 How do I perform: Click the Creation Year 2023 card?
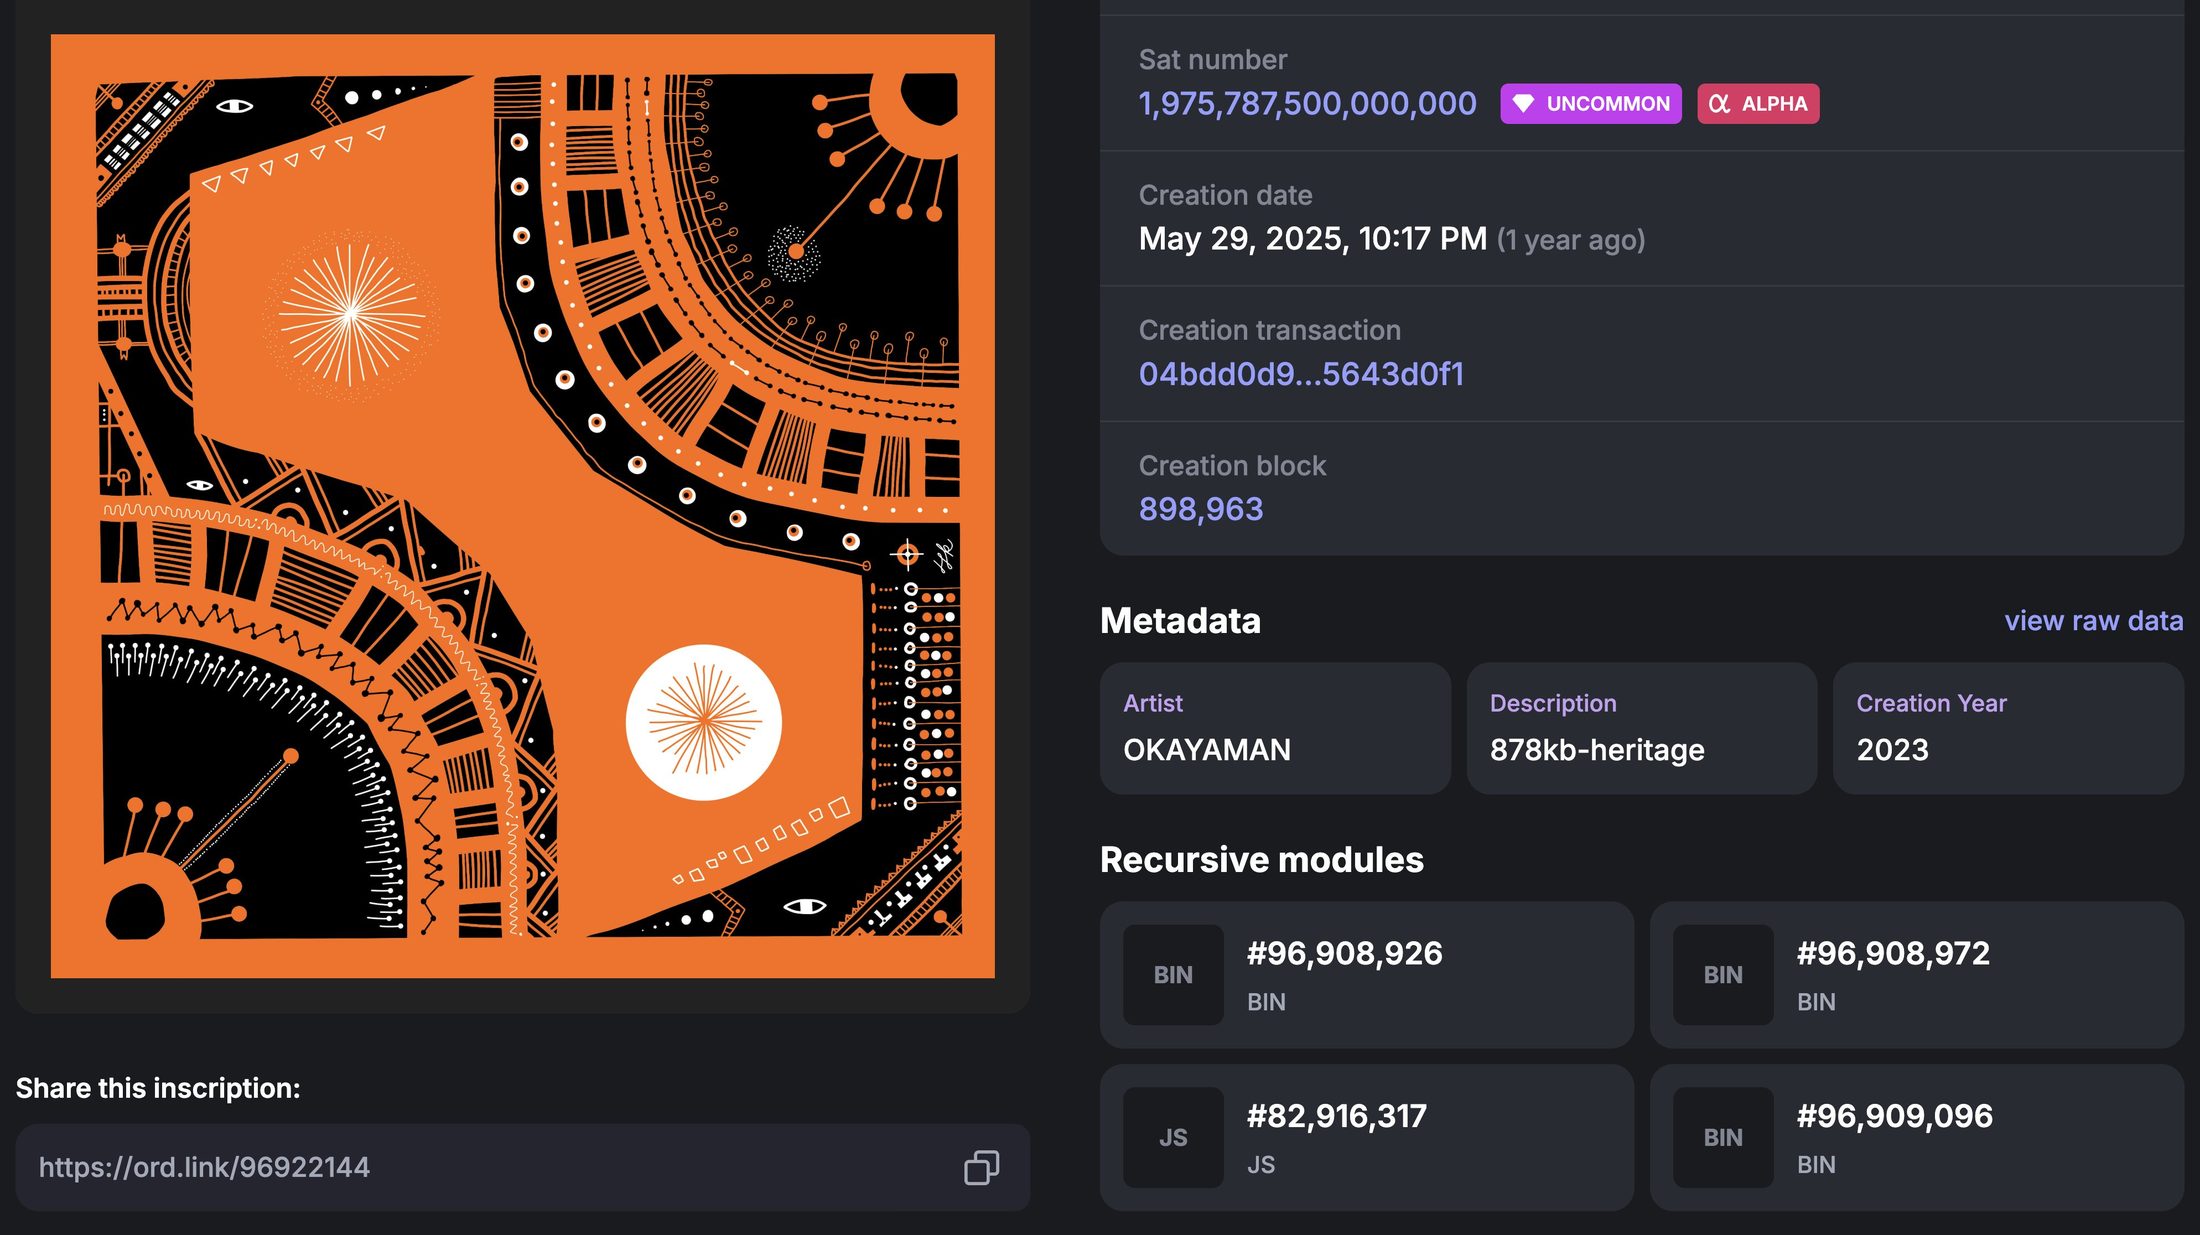coord(2008,728)
